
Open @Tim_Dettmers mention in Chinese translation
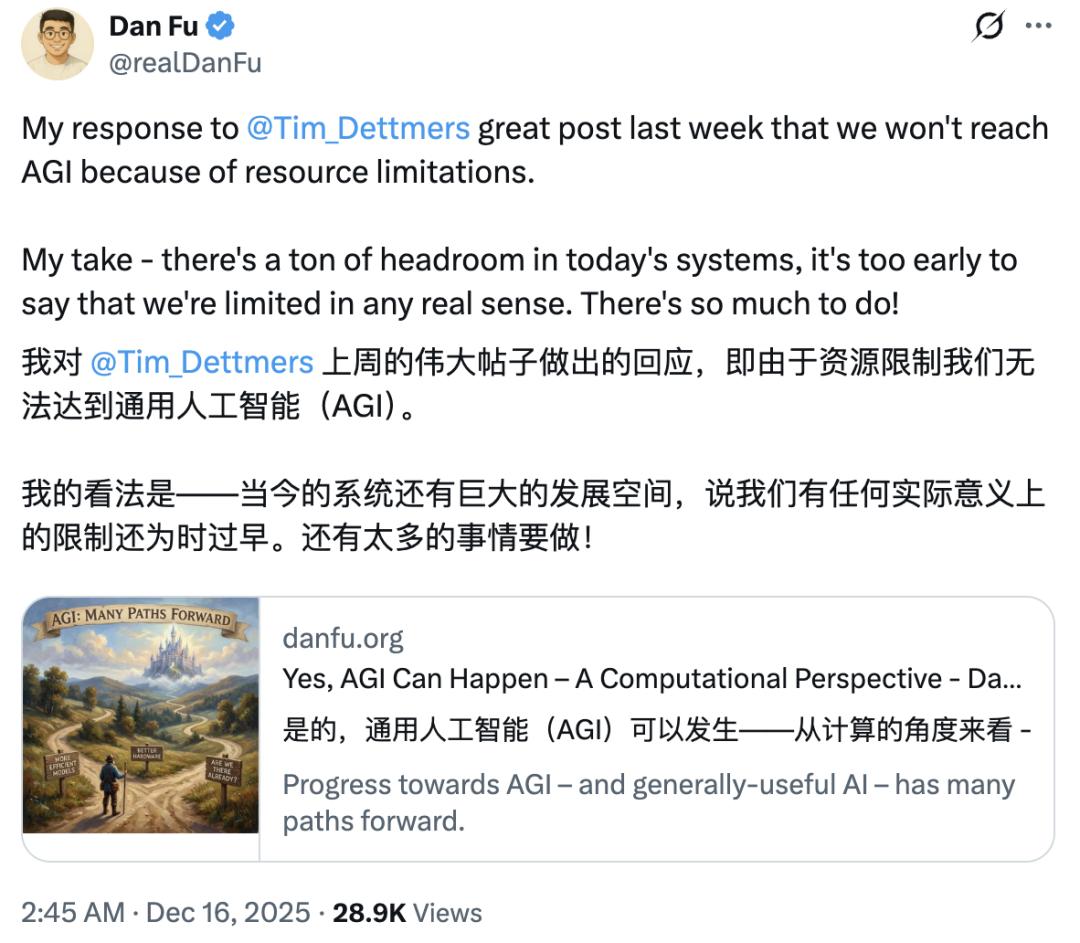point(202,363)
